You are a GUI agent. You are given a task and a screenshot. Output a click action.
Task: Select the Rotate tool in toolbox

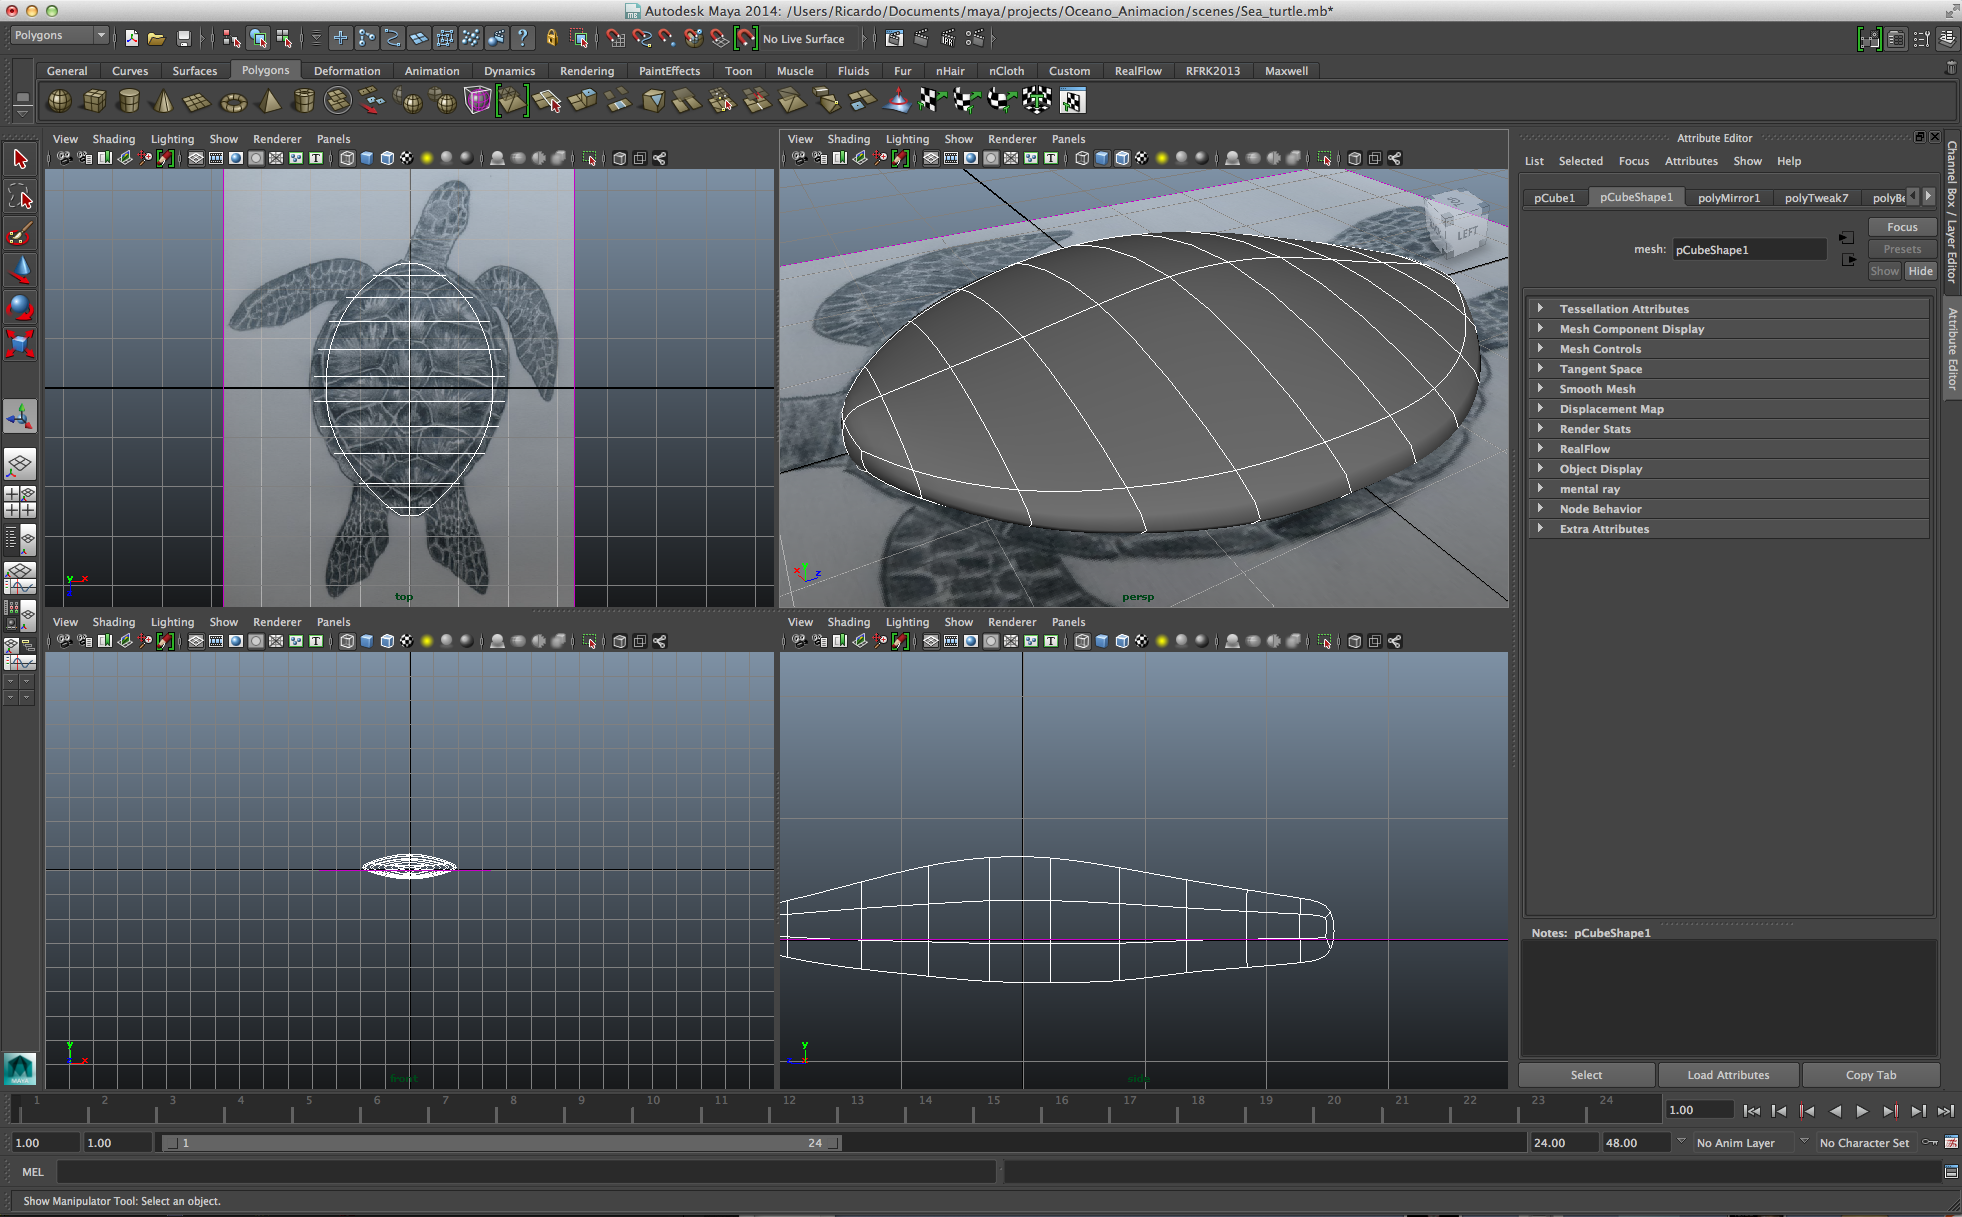(20, 307)
